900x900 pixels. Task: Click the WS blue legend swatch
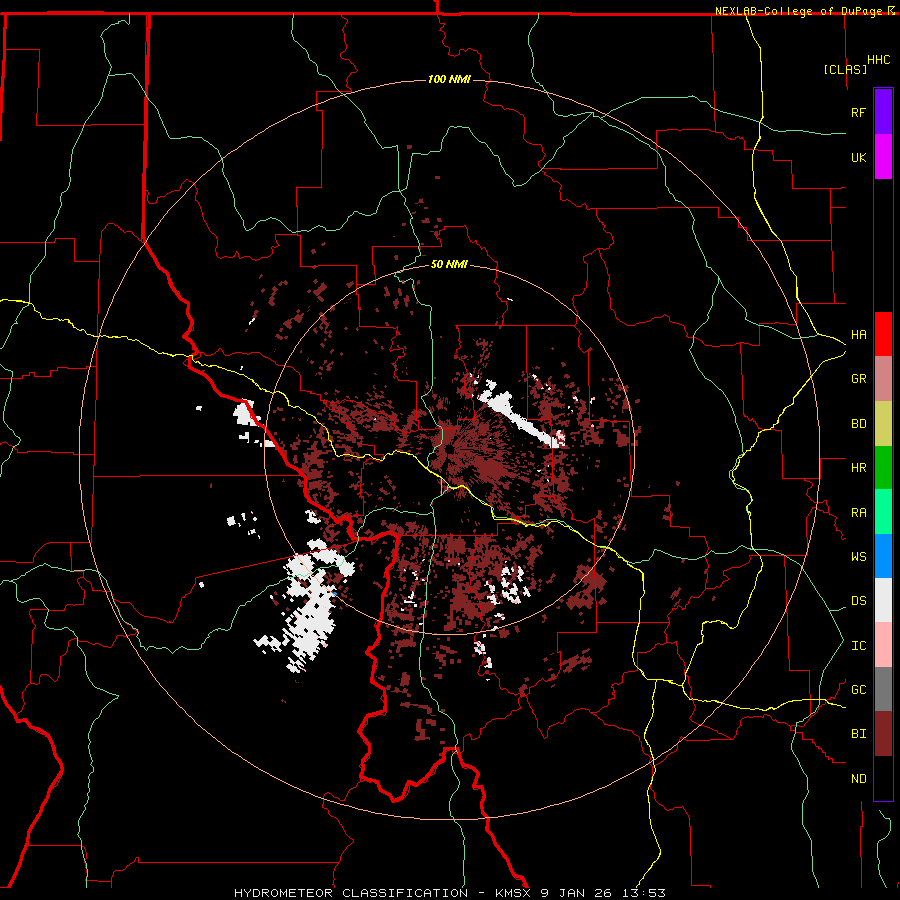883,556
